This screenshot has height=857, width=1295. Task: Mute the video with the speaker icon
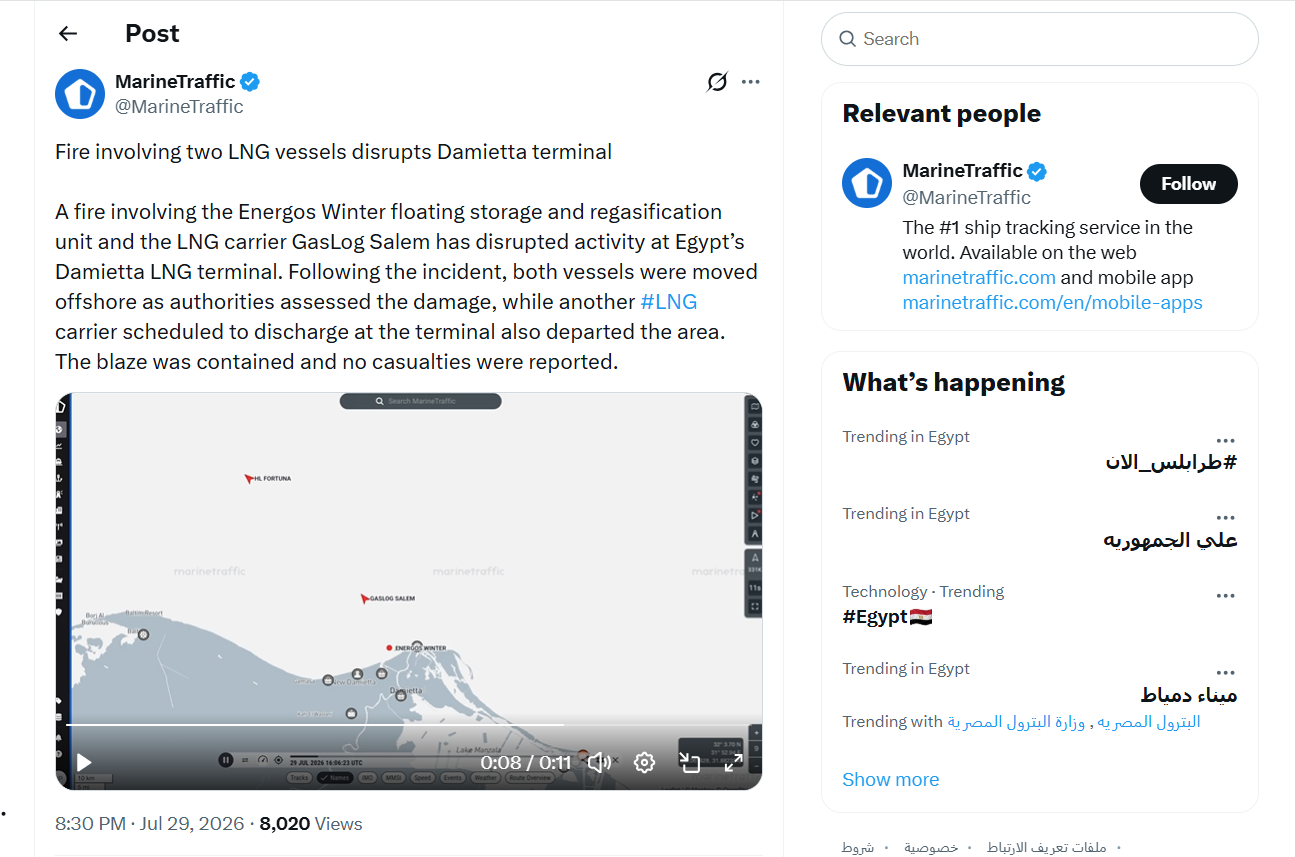599,763
